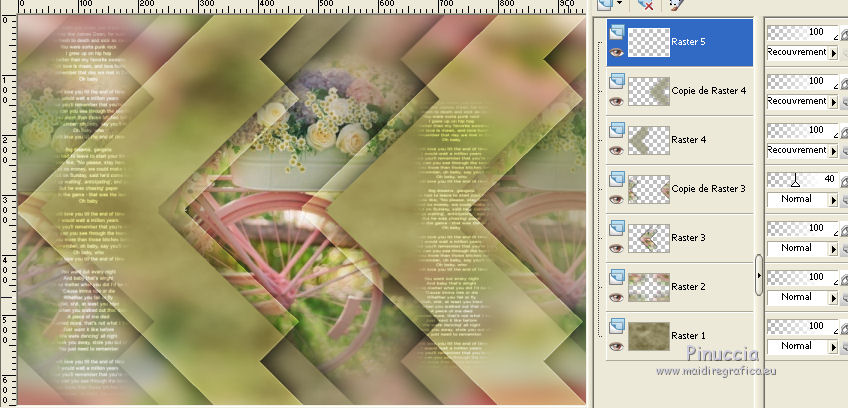The height and width of the screenshot is (408, 848).
Task: Hide the Raster 4 layer
Action: pos(617,150)
